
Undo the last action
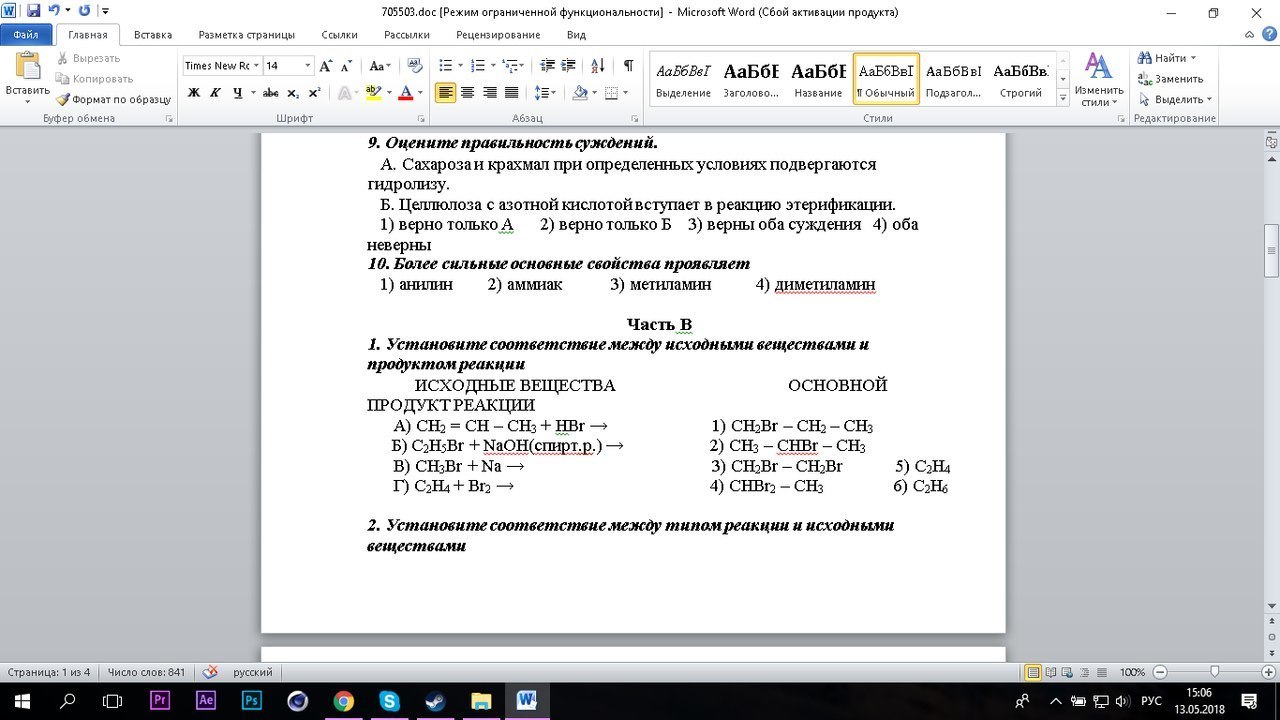55,11
